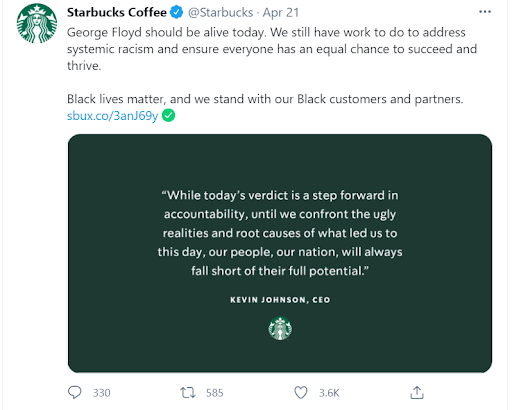Image resolution: width=512 pixels, height=410 pixels.
Task: Open the share tweet icon
Action: pyautogui.click(x=417, y=392)
